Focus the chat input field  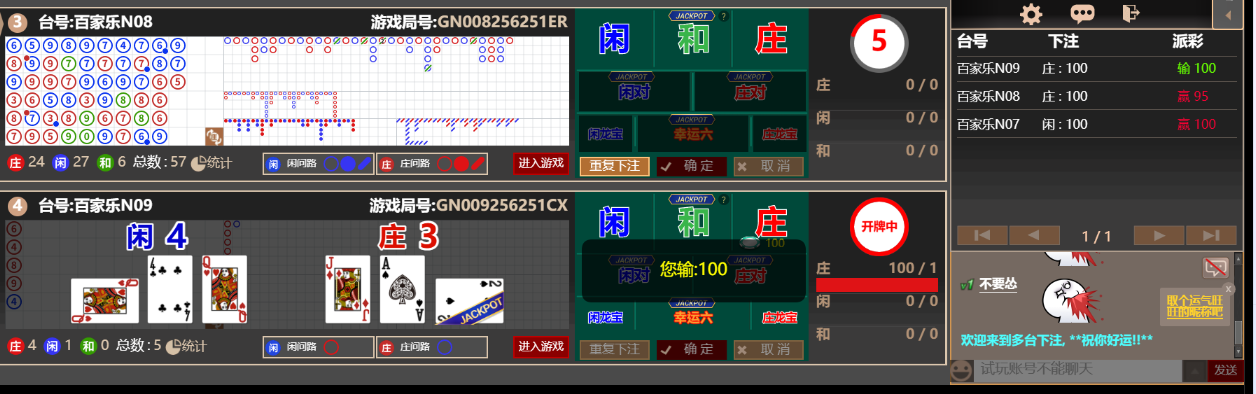[x=1077, y=371]
